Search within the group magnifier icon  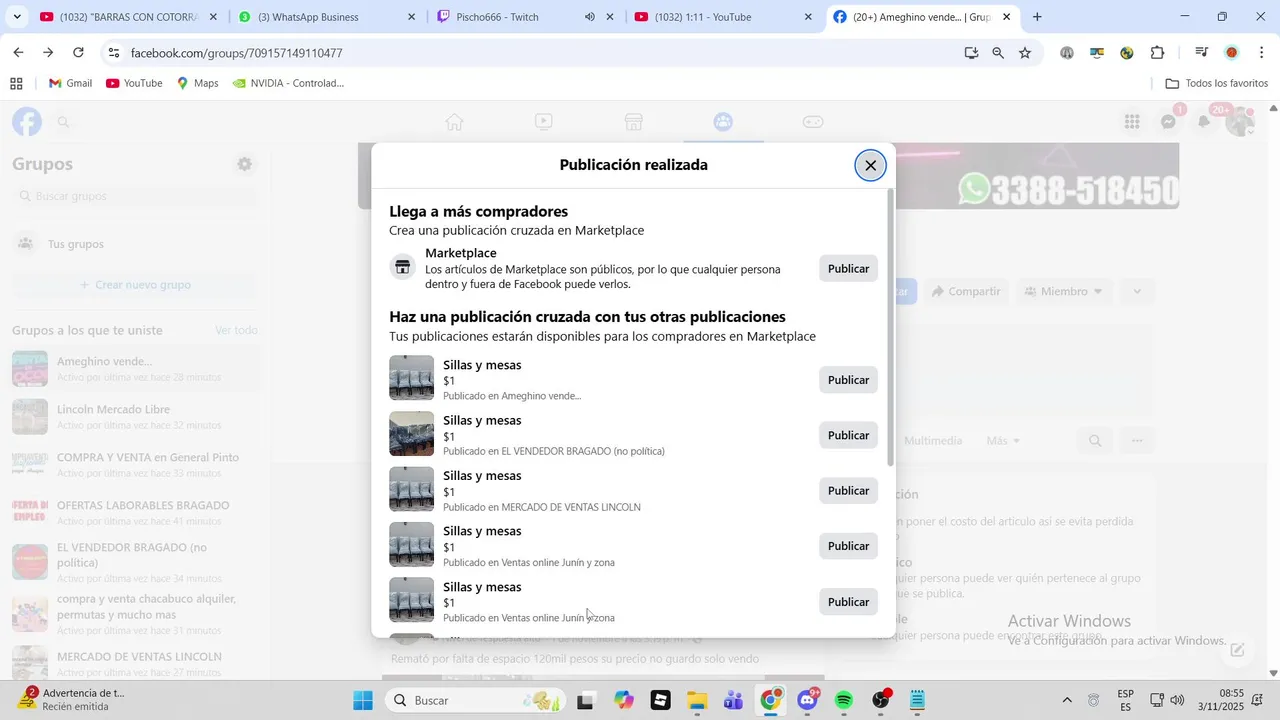pyautogui.click(x=1095, y=441)
